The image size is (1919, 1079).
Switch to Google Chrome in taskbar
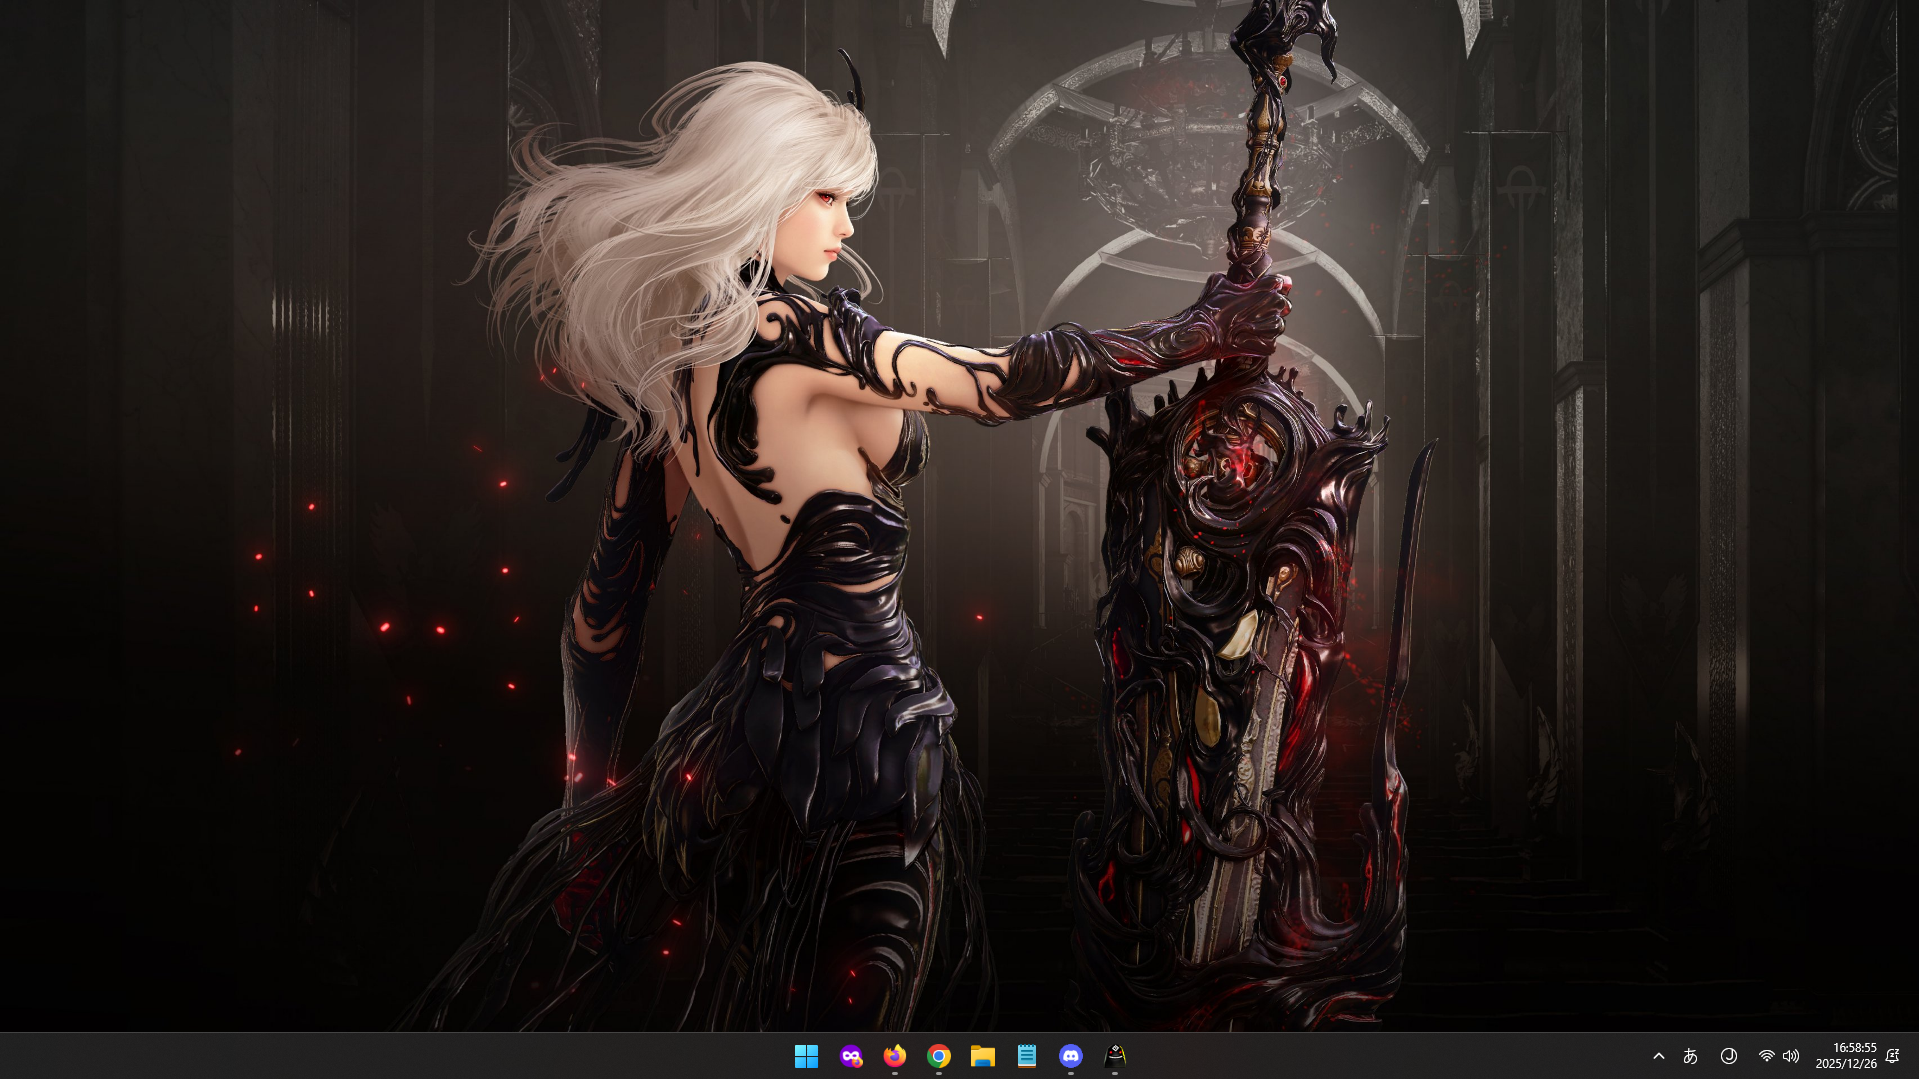coord(938,1056)
